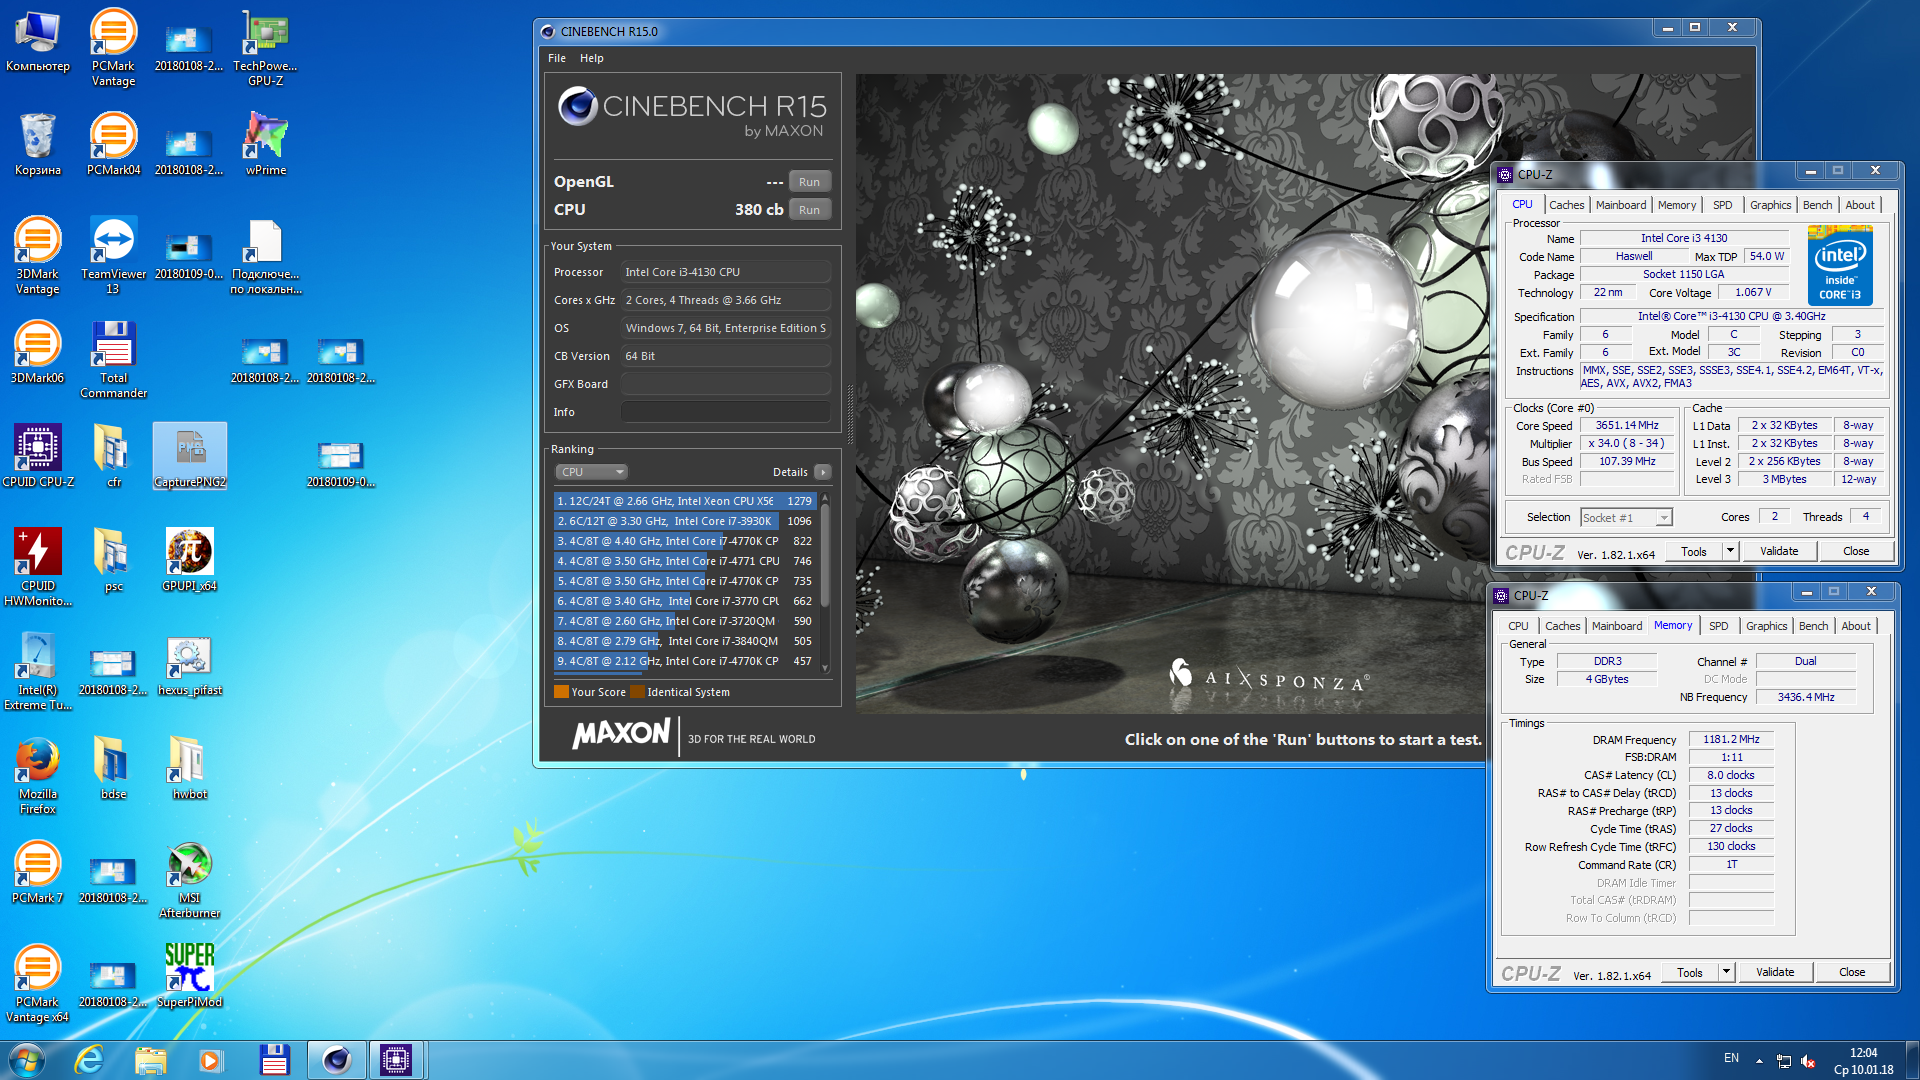Open Total Commander desktop shortcut
This screenshot has height=1080, width=1920.
click(113, 360)
